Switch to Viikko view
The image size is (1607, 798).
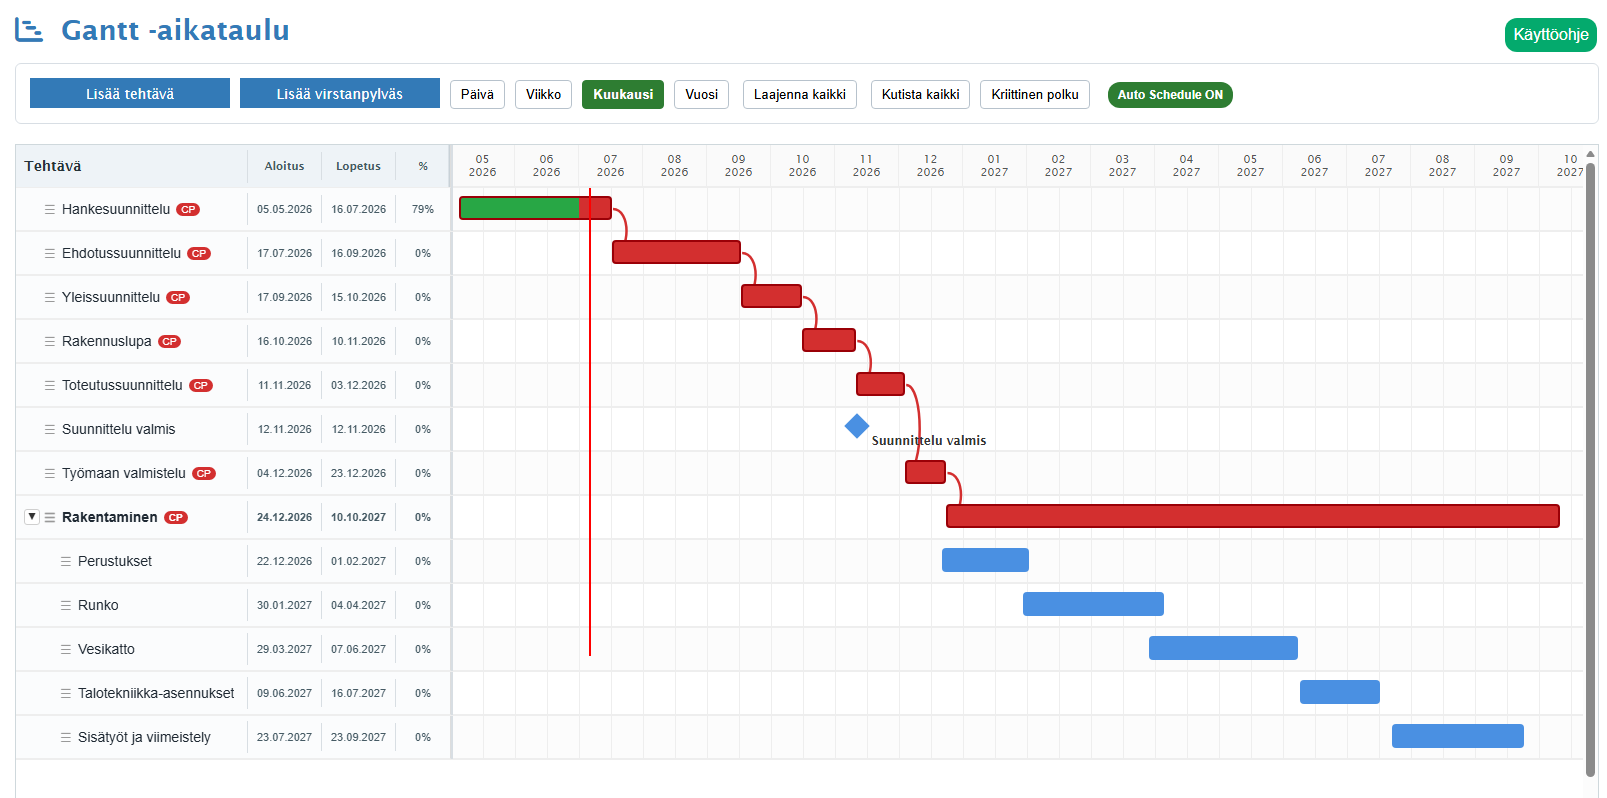coord(543,95)
